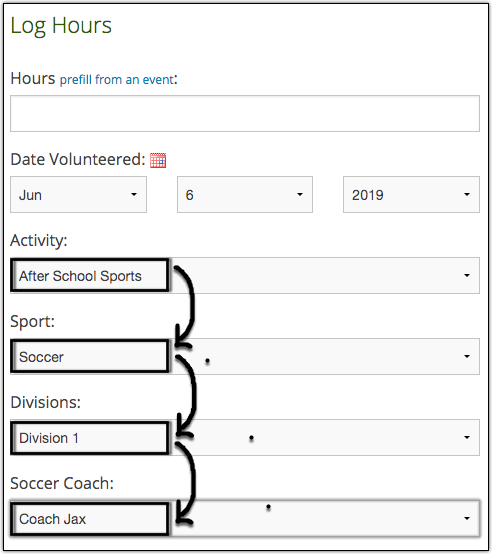Screen dimensions: 492x554
Task: Follow the 'prefill from an event' link
Action: (117, 79)
